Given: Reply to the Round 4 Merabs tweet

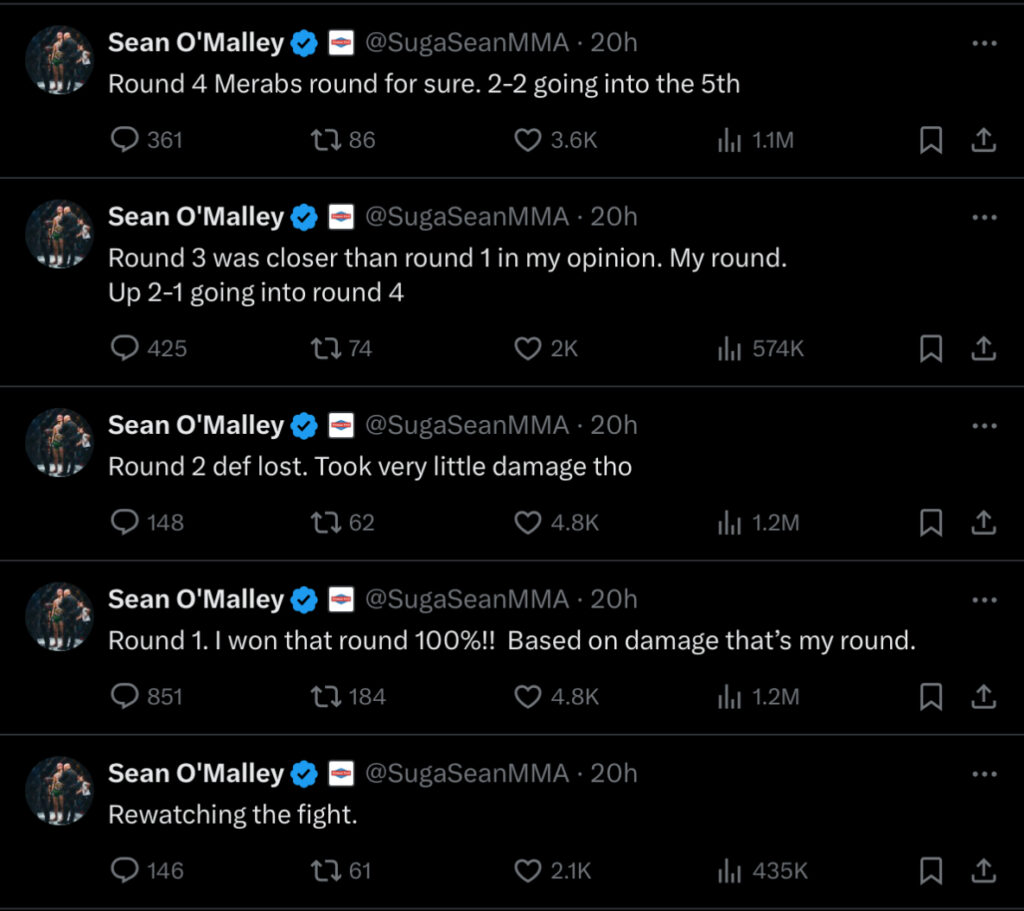Looking at the screenshot, I should pyautogui.click(x=146, y=140).
